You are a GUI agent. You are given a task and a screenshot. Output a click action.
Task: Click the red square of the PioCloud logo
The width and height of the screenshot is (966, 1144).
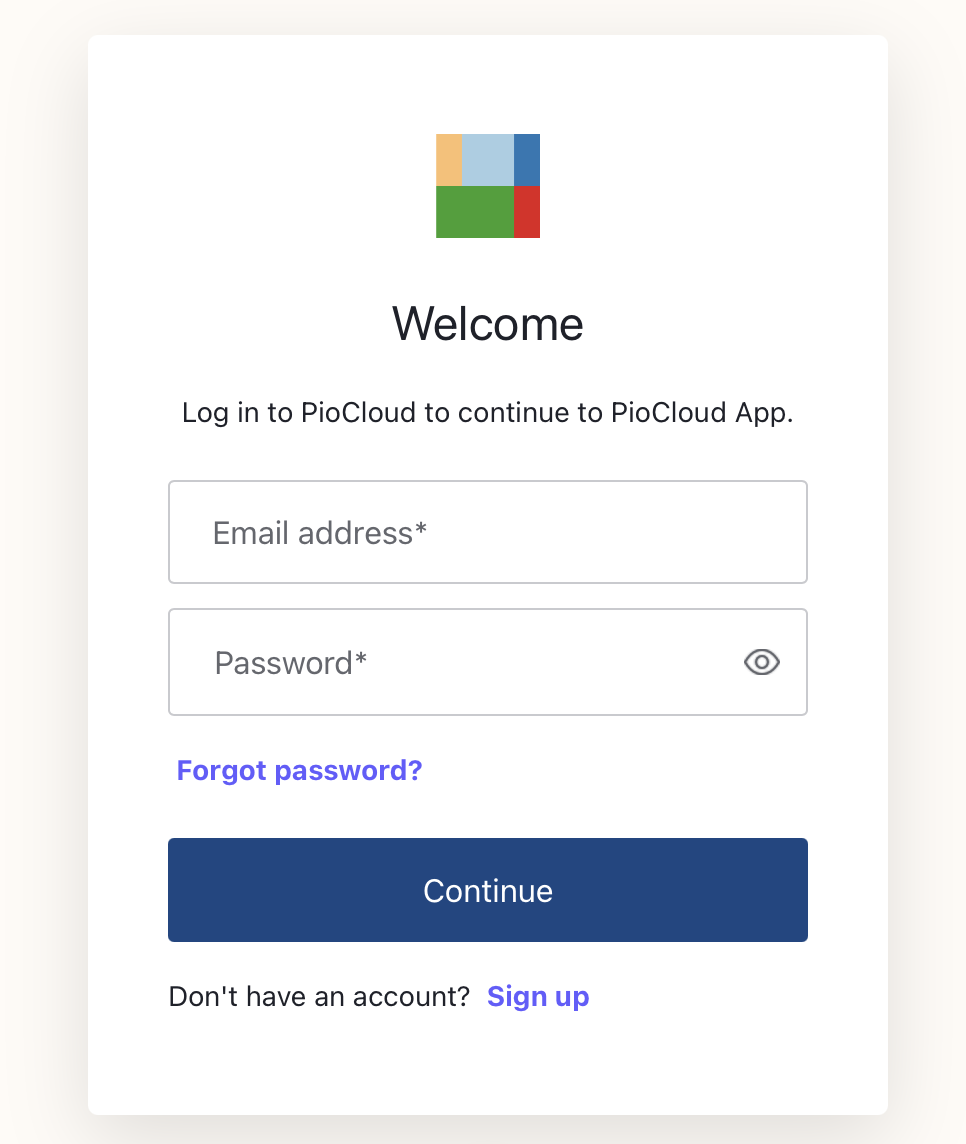(x=528, y=211)
